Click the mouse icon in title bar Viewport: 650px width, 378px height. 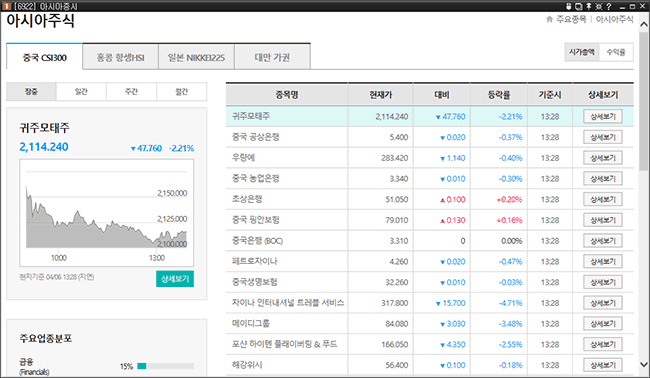569,6
